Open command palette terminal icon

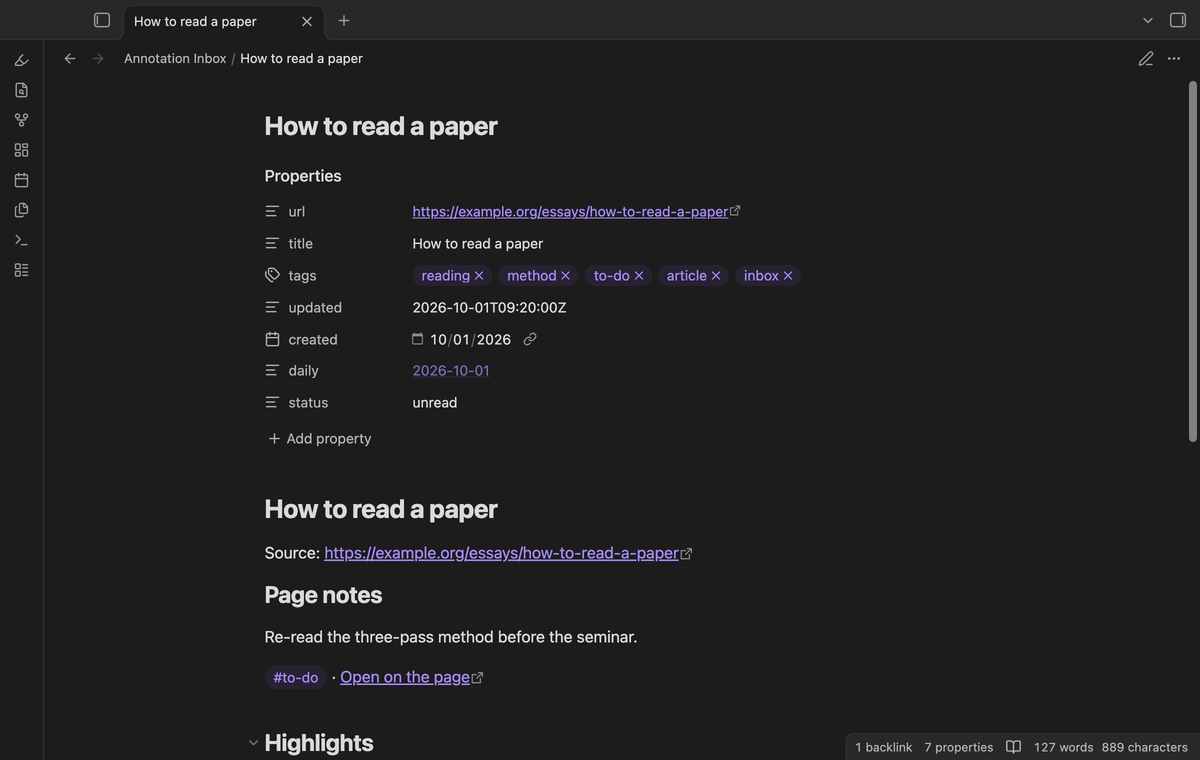pyautogui.click(x=22, y=240)
